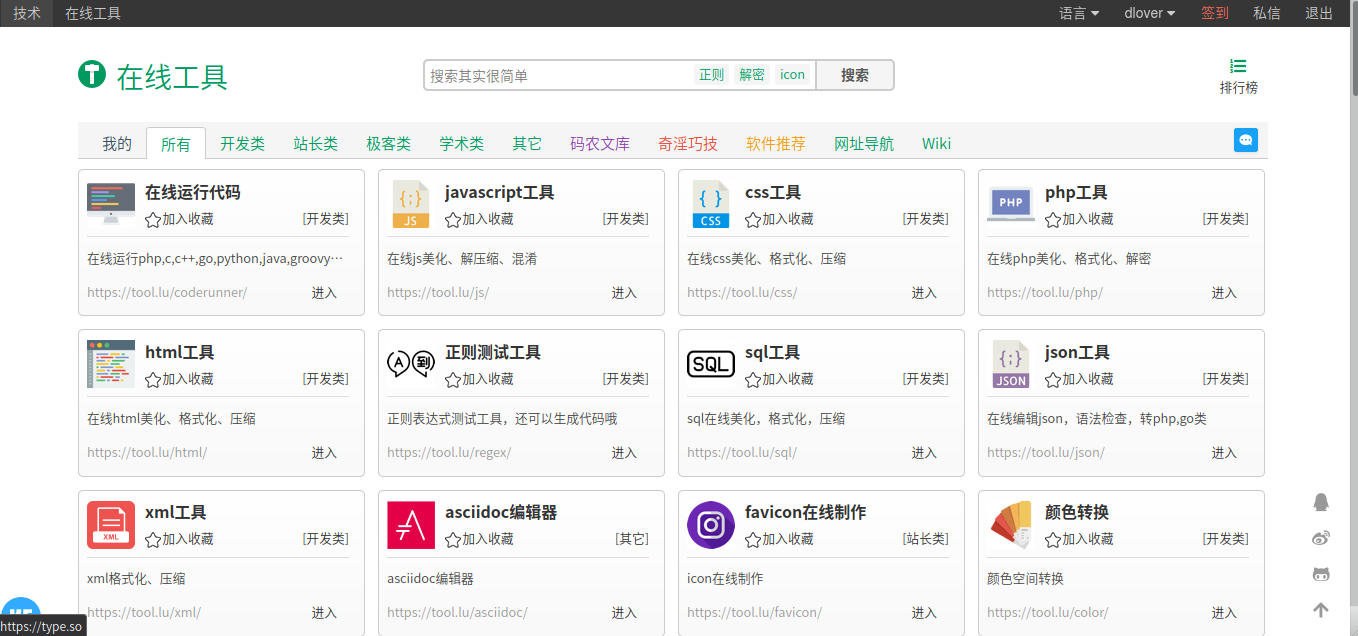Viewport: 1358px width, 636px height.
Task: Switch to the 极客类 tab
Action: (x=389, y=144)
